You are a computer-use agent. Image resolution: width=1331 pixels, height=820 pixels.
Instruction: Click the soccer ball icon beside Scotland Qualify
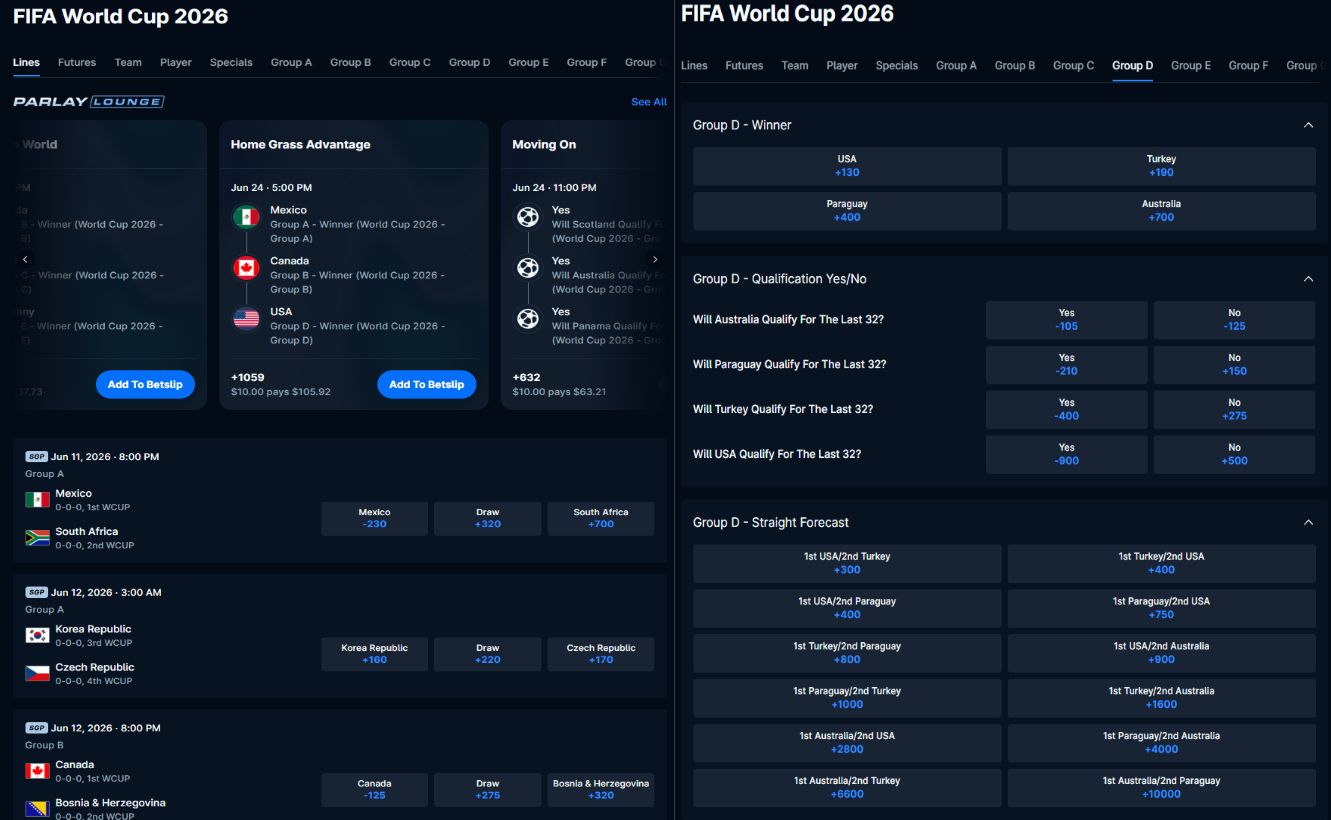point(528,217)
